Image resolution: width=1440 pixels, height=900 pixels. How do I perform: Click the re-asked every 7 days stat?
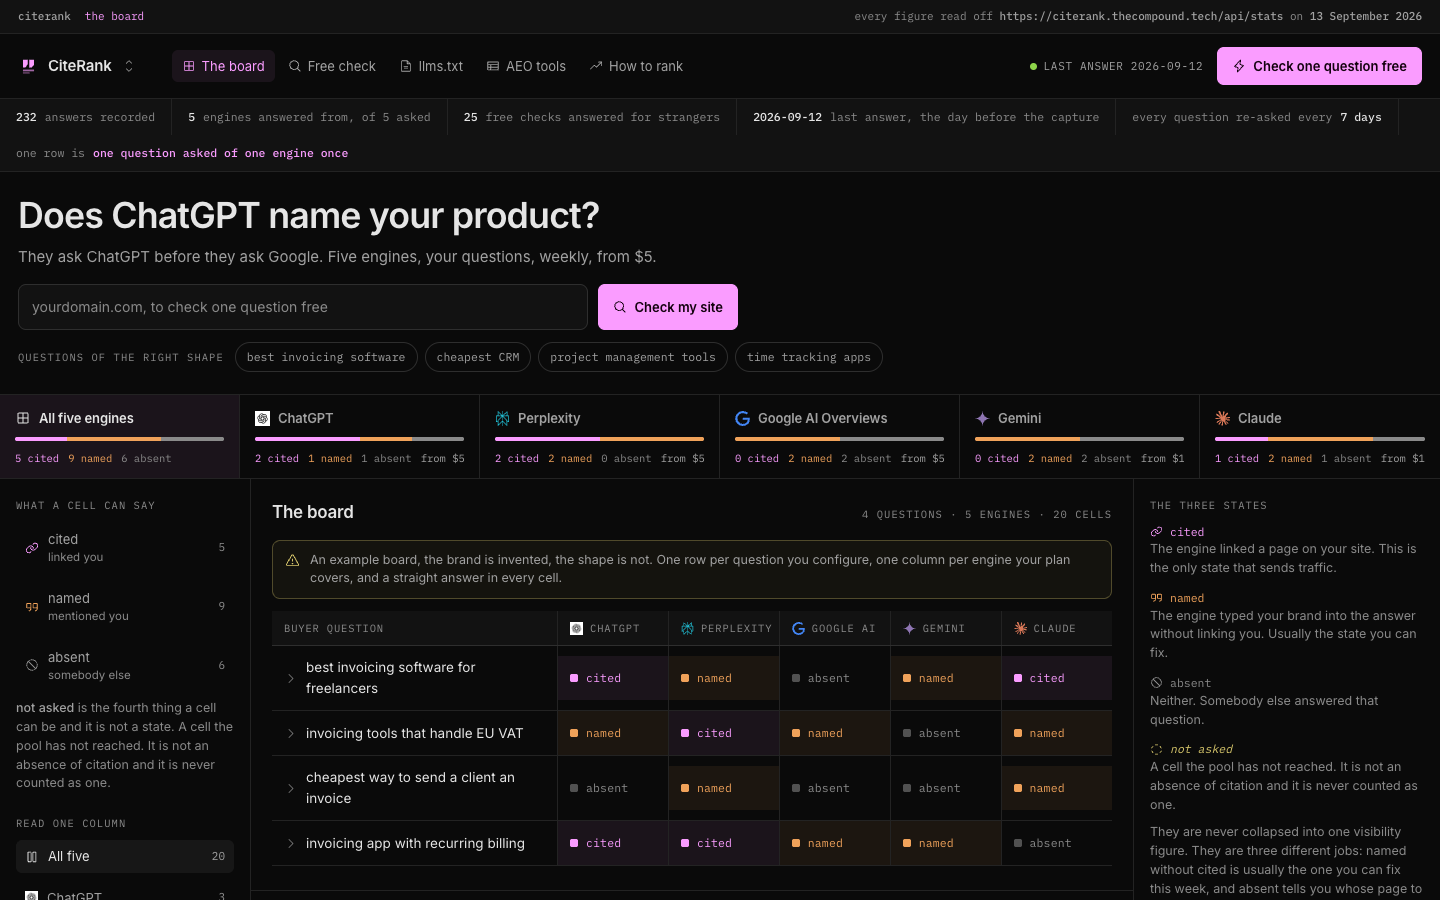1257,117
